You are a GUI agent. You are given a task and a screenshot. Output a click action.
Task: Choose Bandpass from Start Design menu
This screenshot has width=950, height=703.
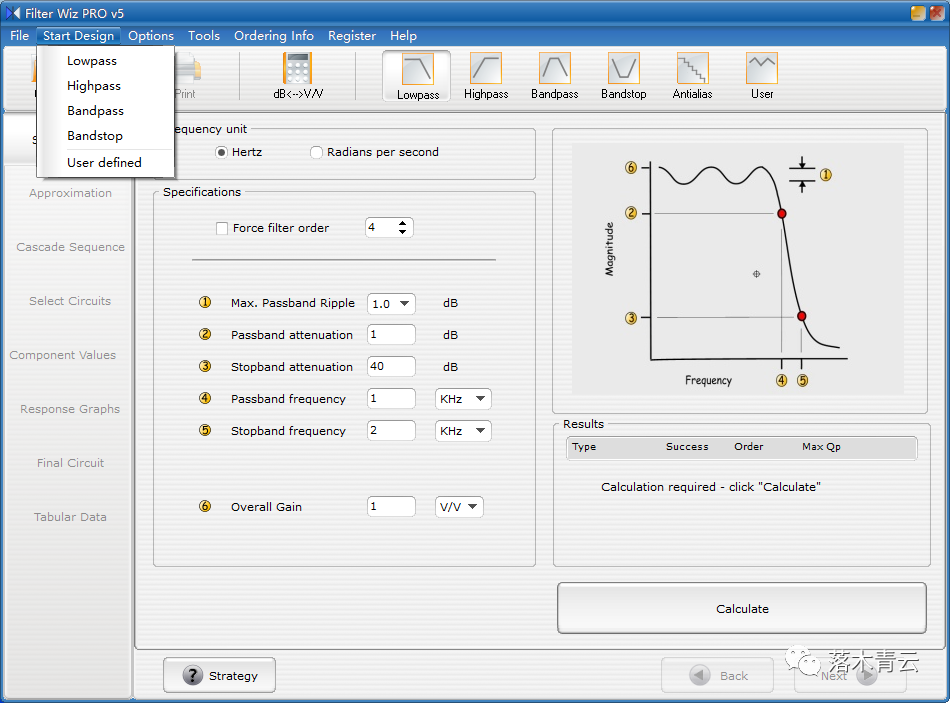click(x=96, y=111)
